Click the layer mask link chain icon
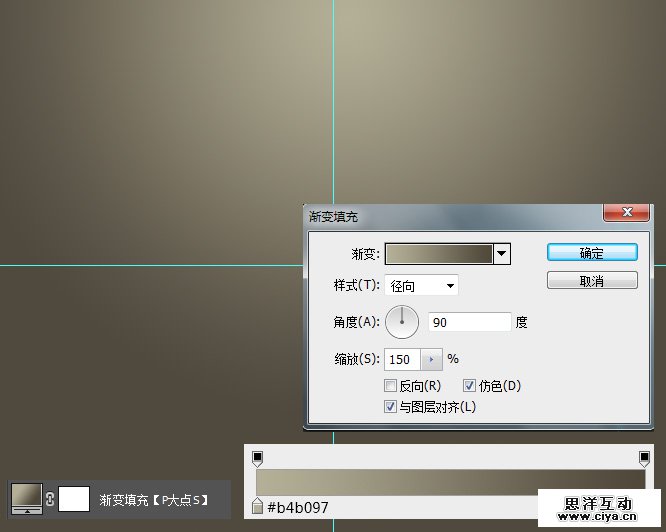Image resolution: width=666 pixels, height=532 pixels. tap(50, 498)
